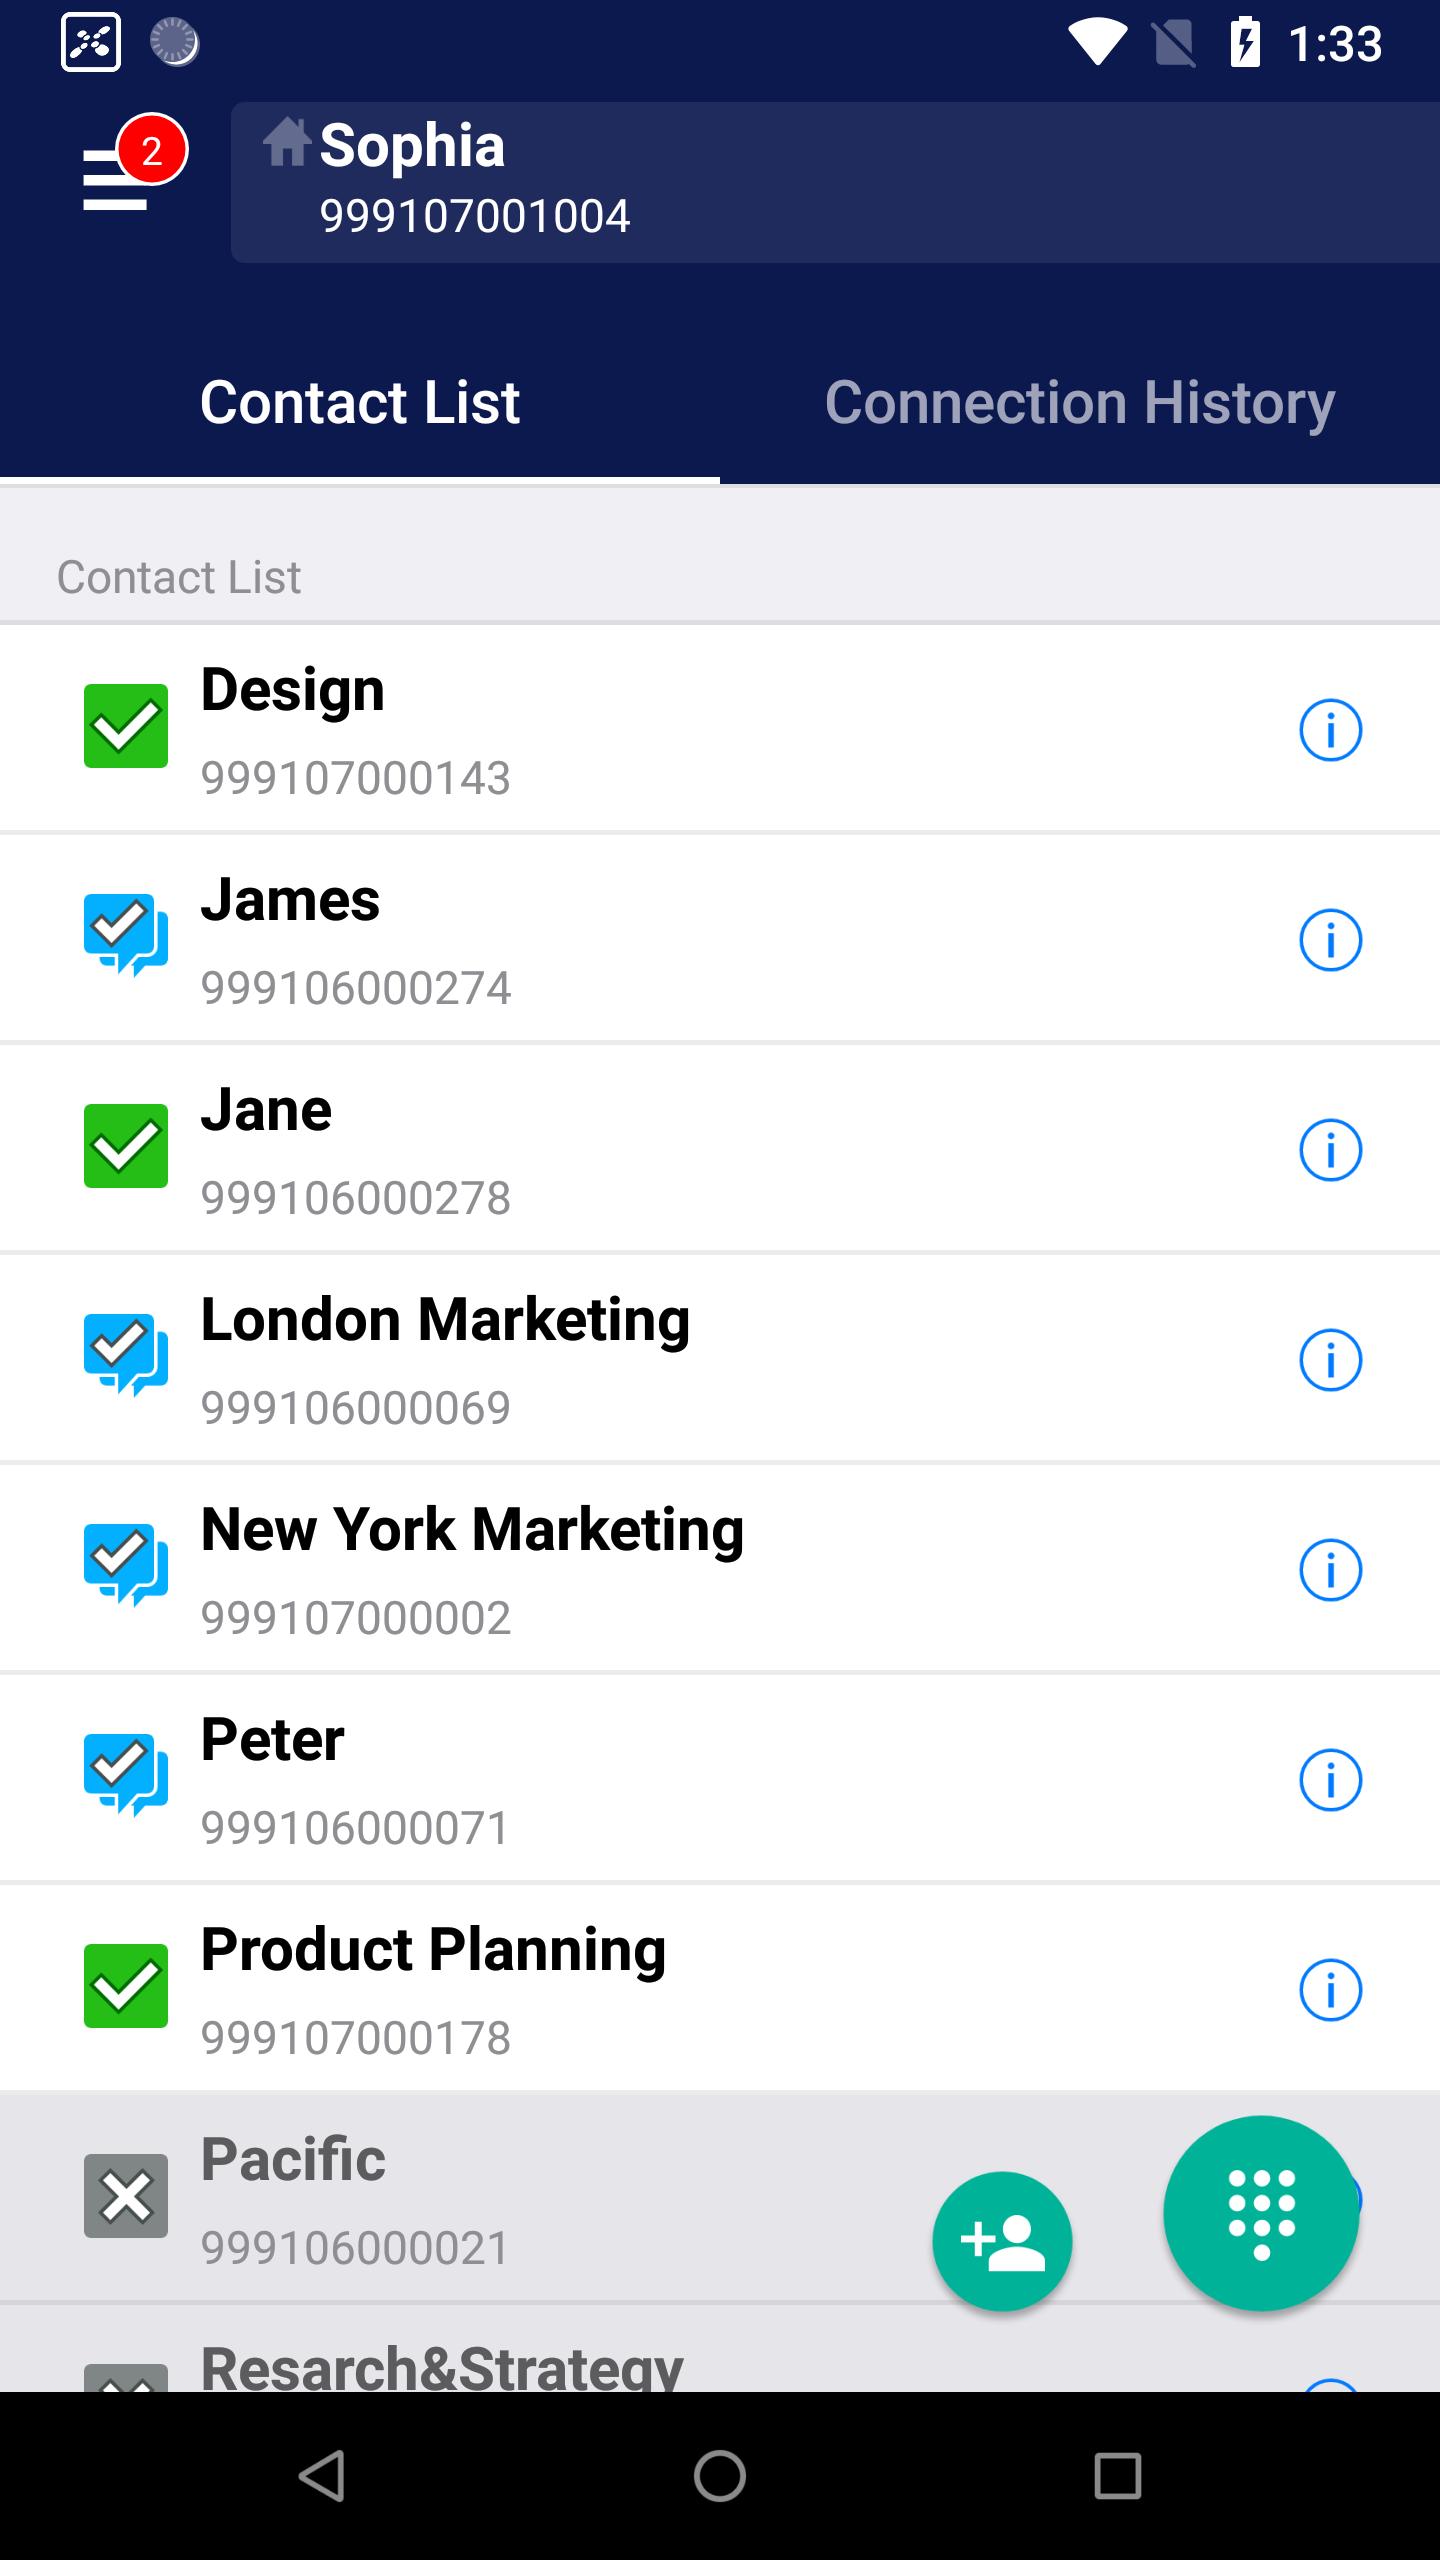Switch to Connection History tab
The width and height of the screenshot is (1440, 2560).
(x=1080, y=402)
